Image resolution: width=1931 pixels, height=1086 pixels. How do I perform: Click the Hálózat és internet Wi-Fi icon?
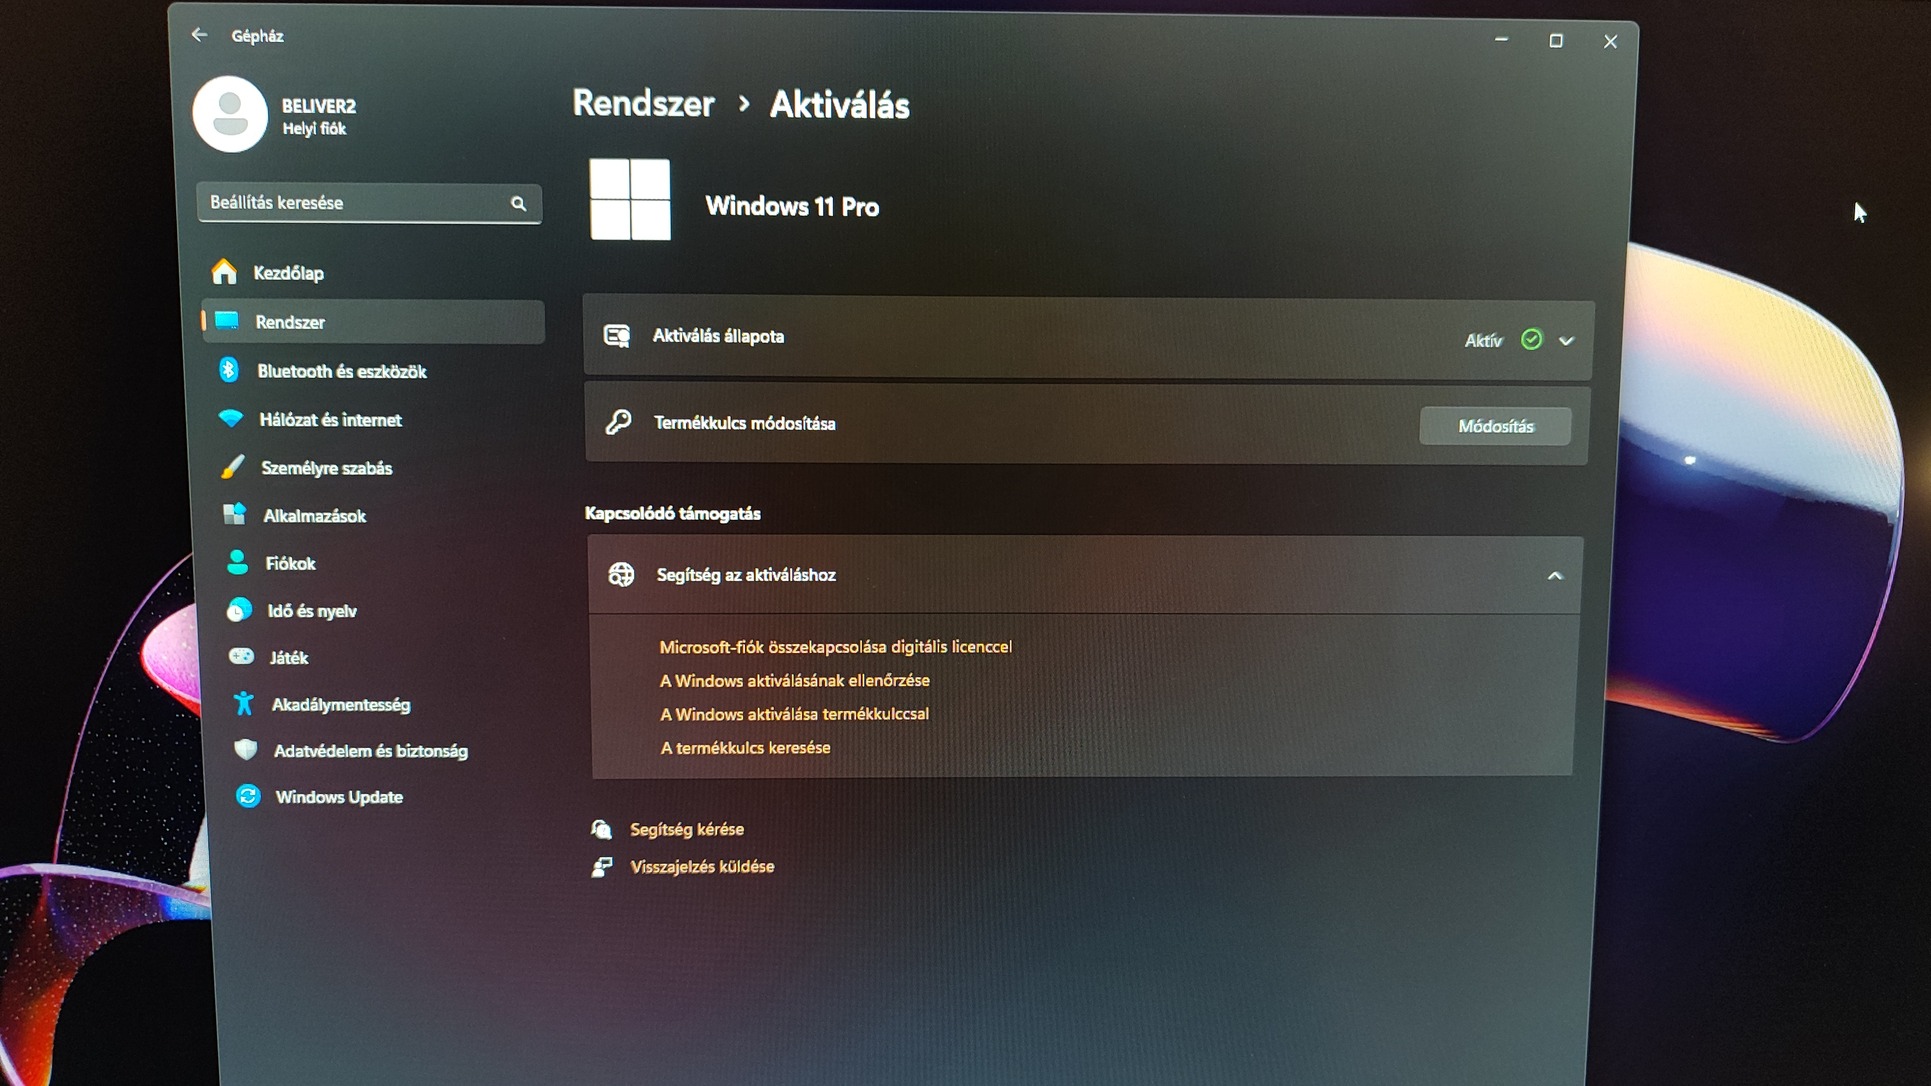coord(231,419)
